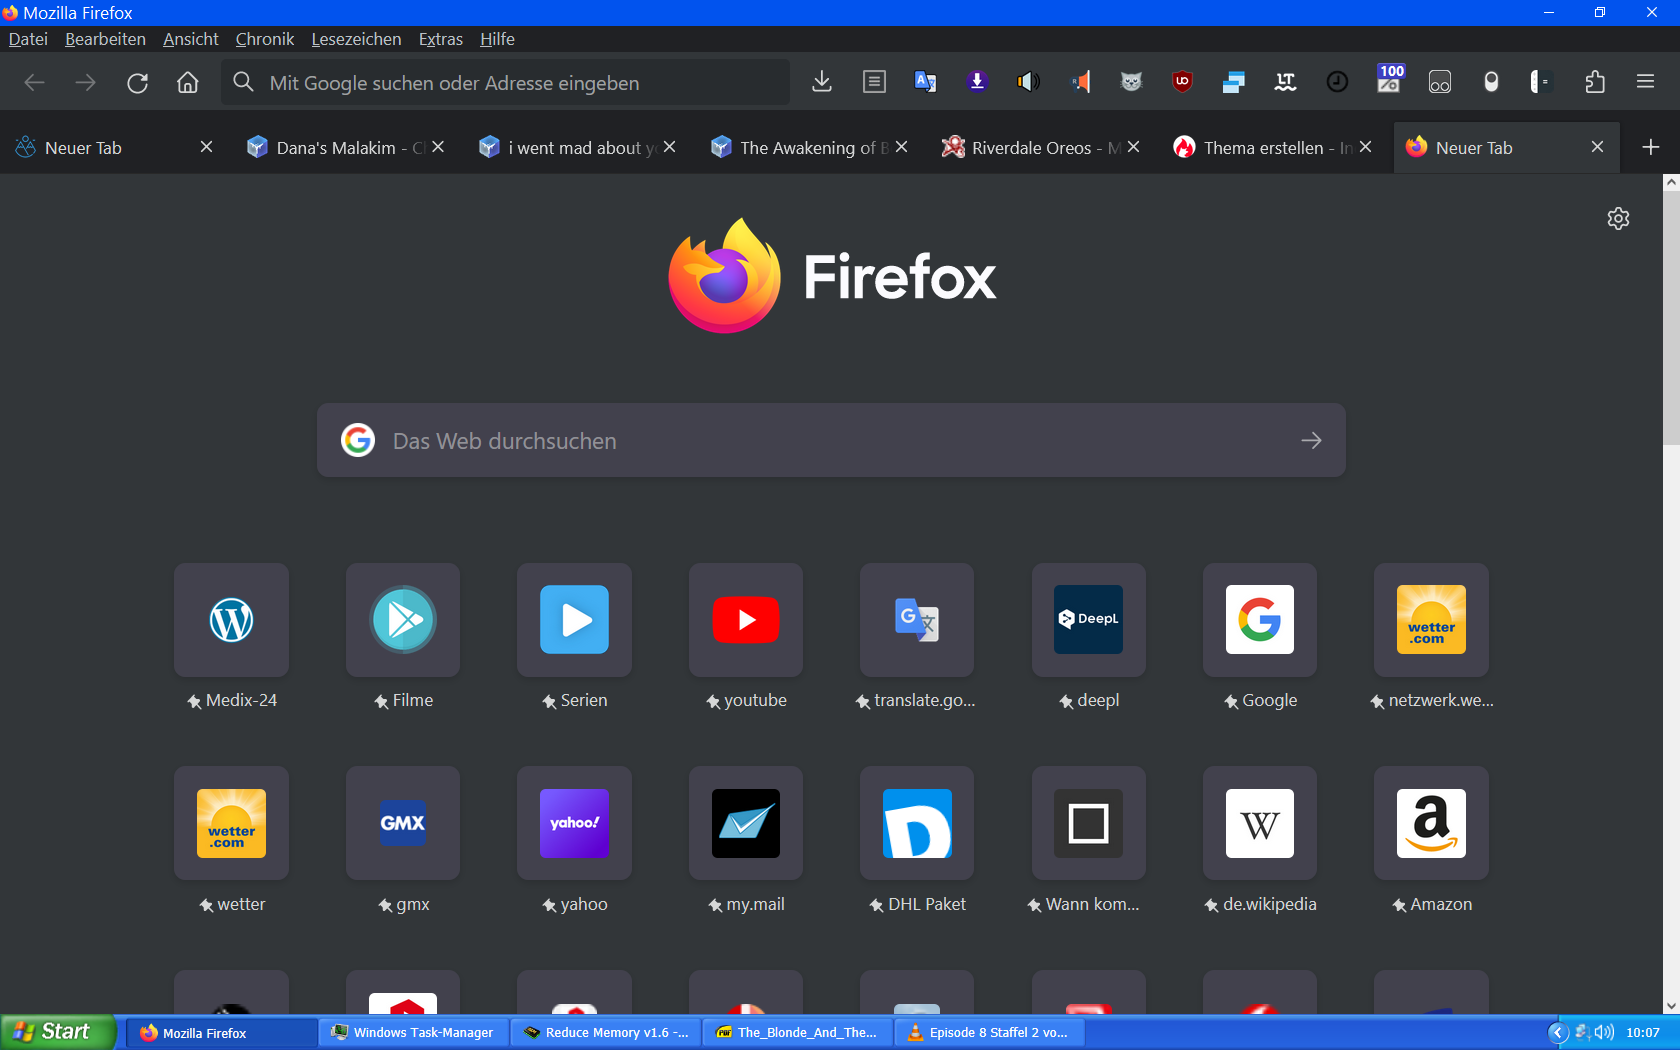
Task: Open new tab page settings gear
Action: [1618, 219]
